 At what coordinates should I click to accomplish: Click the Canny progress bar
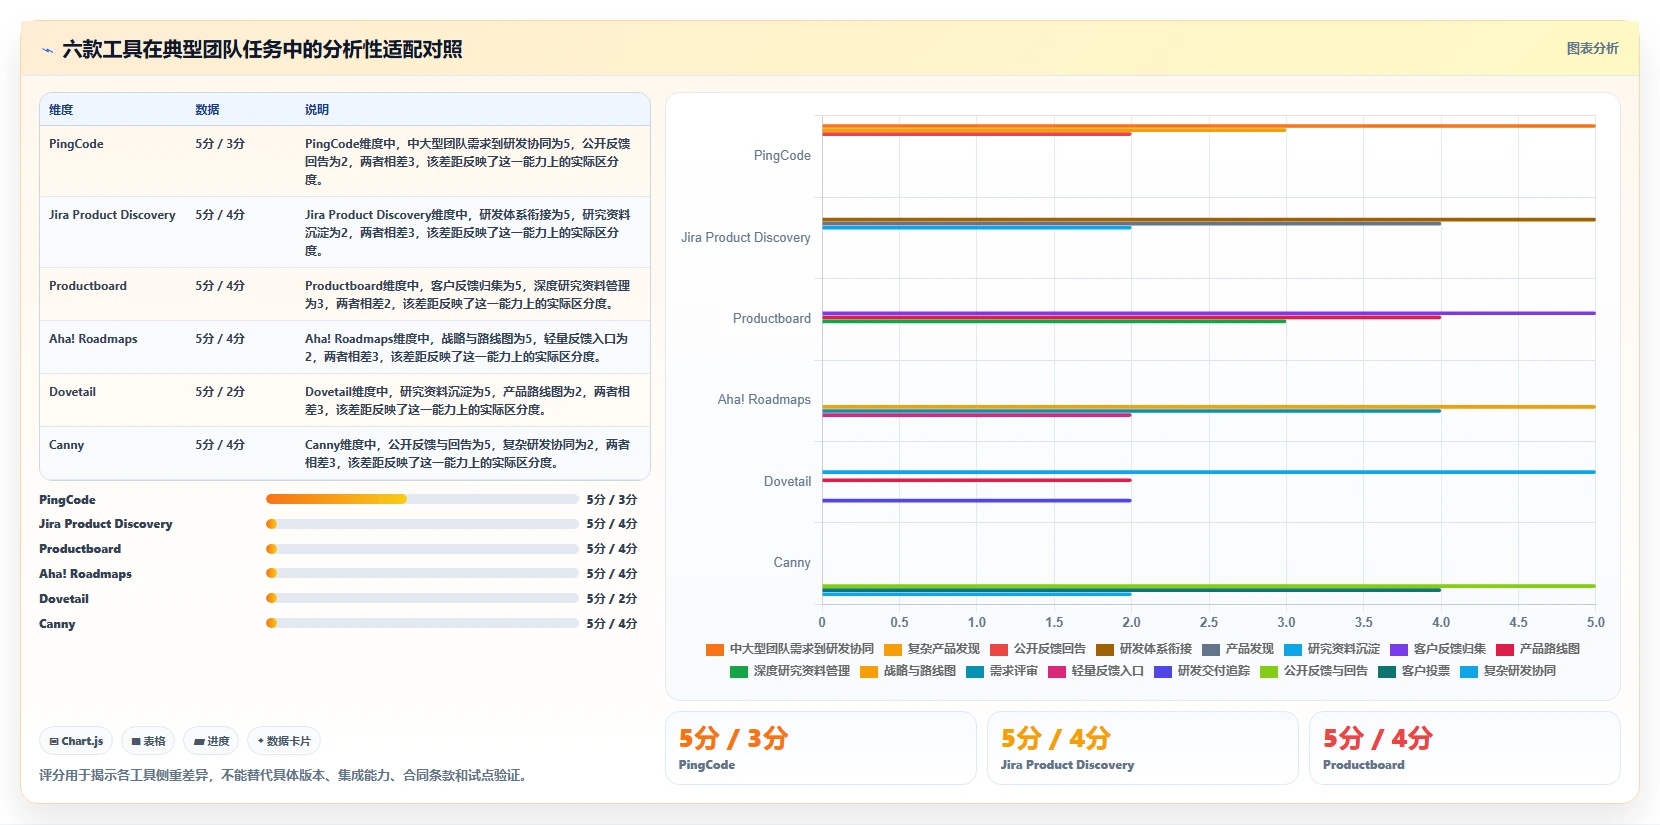[x=422, y=623]
